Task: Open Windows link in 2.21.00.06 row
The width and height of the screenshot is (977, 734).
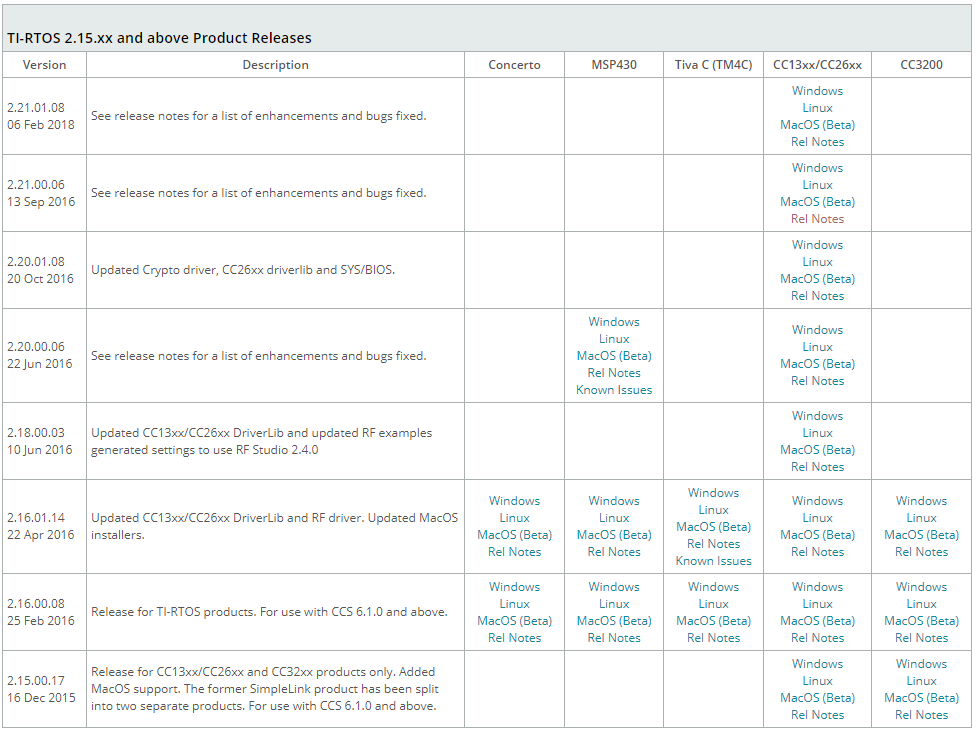Action: coord(817,168)
